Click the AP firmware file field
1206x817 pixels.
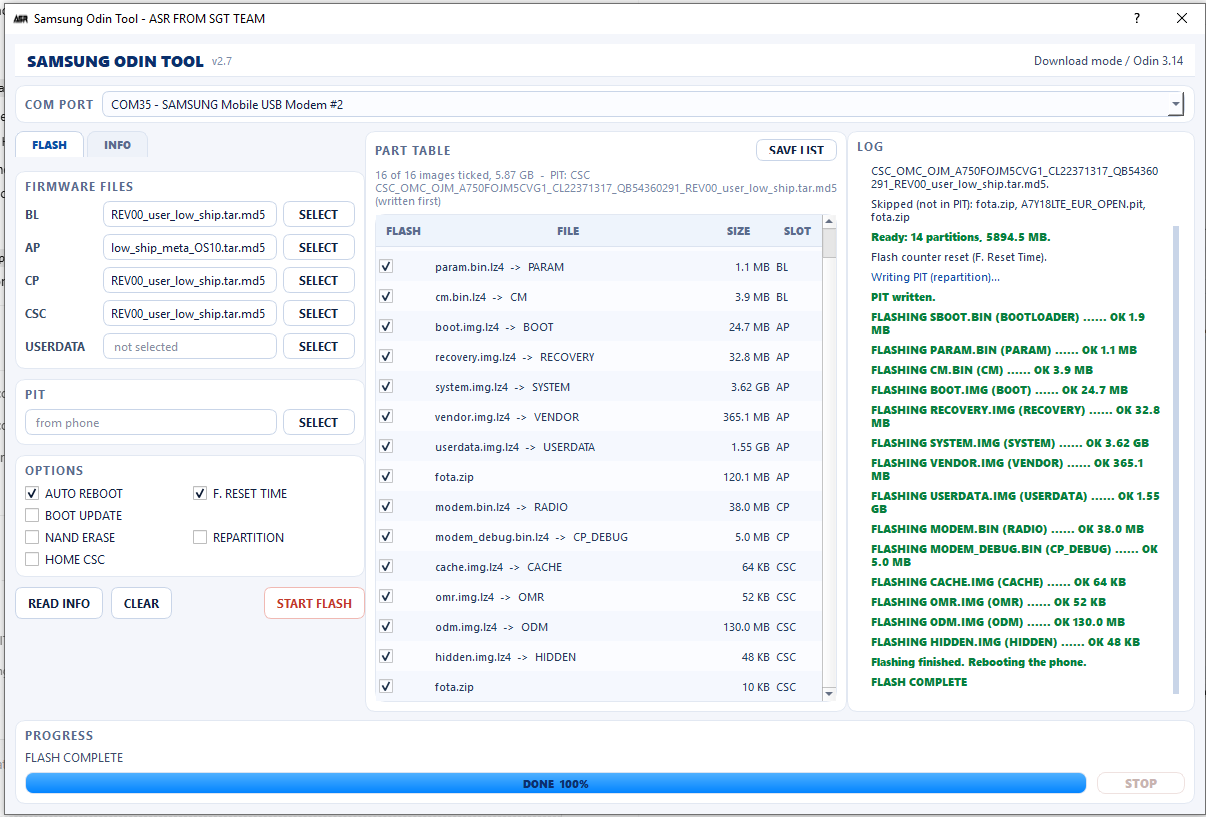pos(189,247)
